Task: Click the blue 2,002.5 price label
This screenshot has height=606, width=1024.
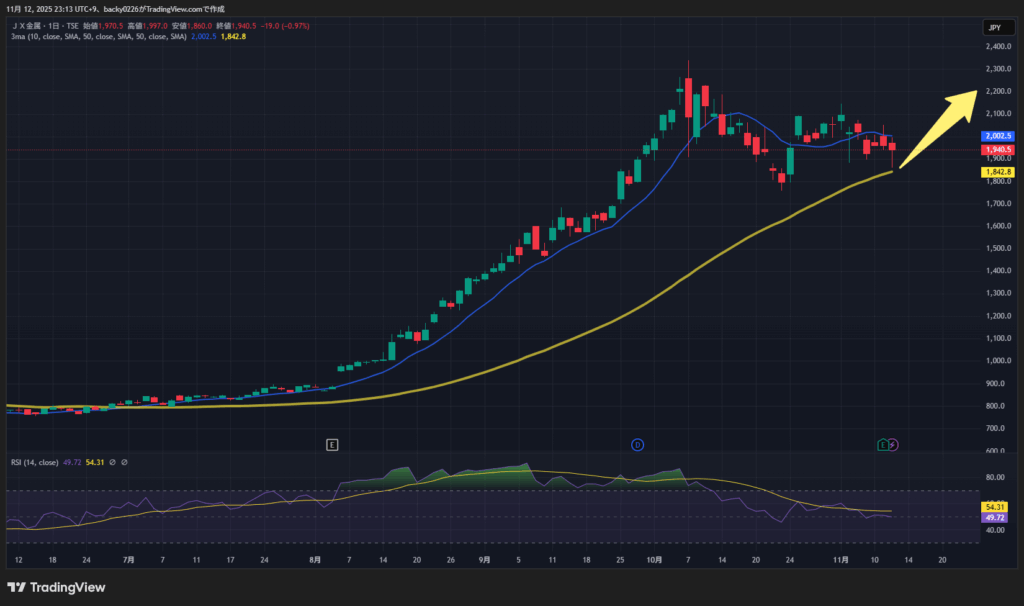Action: [998, 136]
